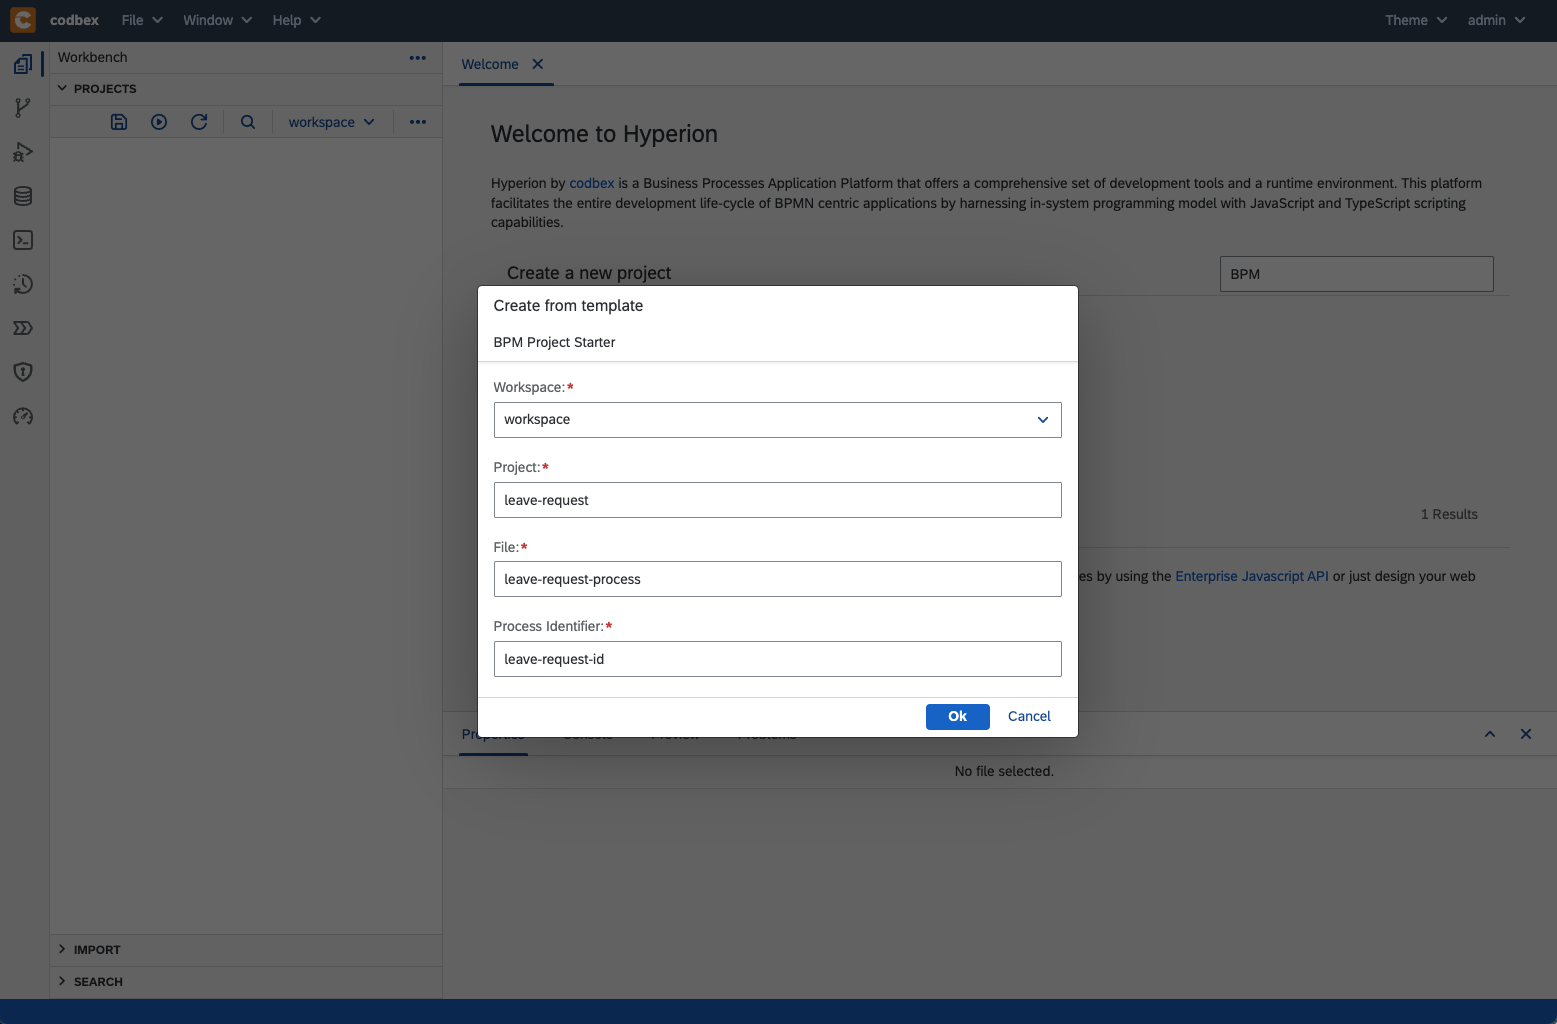Click the BPM template search field
The image size is (1557, 1024).
point(1357,274)
